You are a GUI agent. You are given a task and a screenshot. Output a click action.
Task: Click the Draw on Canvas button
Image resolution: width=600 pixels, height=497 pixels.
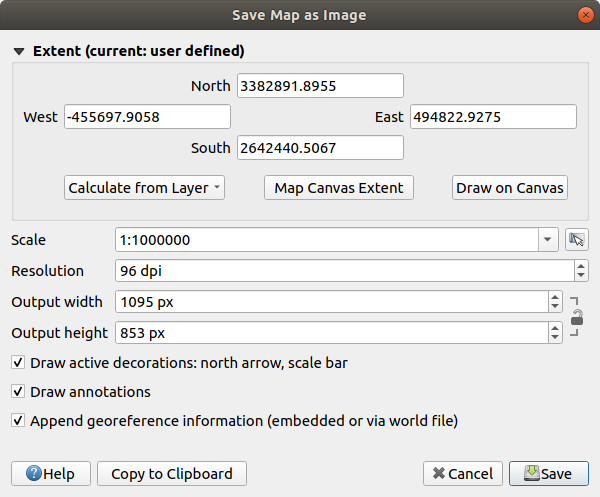tap(510, 188)
